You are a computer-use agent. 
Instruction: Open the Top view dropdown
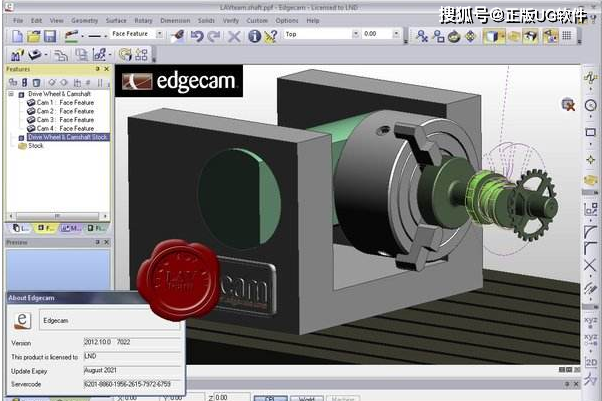tap(356, 34)
